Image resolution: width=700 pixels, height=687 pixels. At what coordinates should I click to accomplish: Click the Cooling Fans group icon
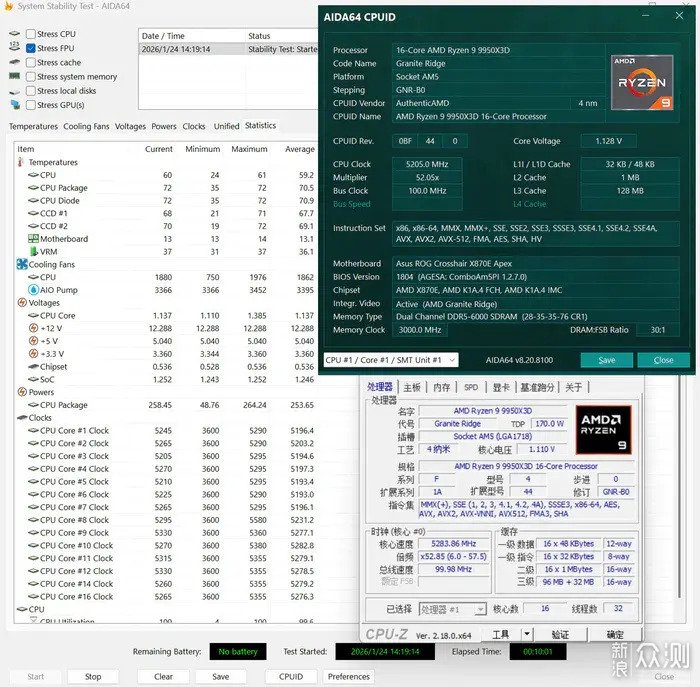coord(22,264)
